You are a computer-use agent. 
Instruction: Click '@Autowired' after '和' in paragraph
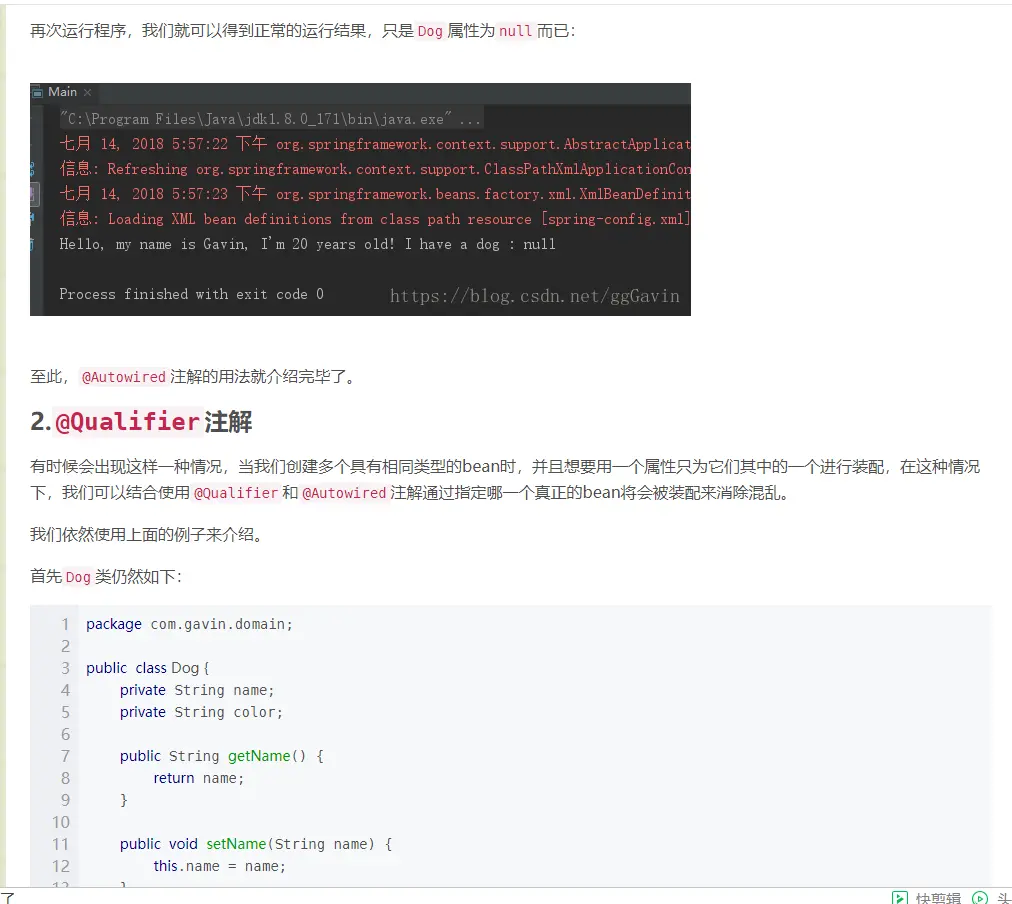[x=344, y=493]
